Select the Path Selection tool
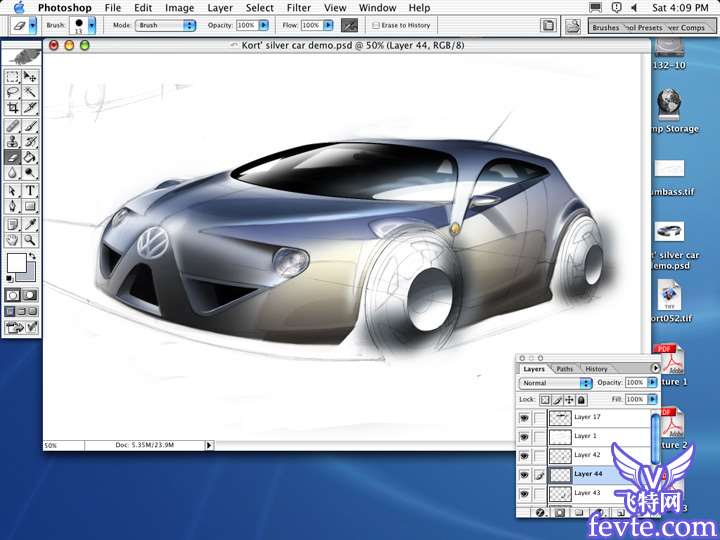Screen dimensions: 720x540 point(12,191)
